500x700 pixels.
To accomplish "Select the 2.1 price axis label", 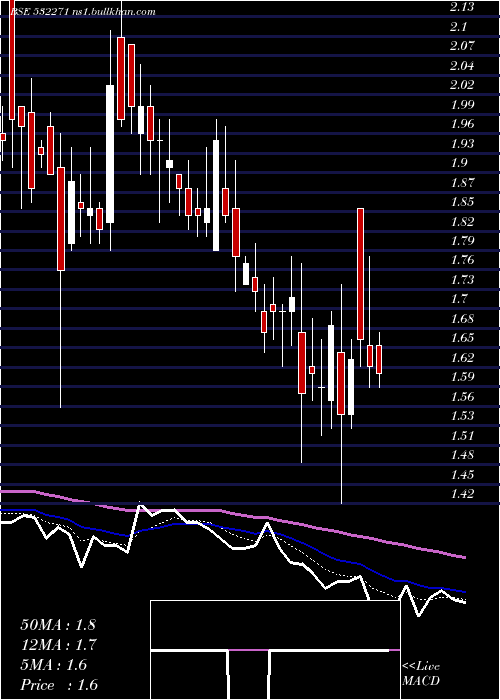I will click(458, 26).
